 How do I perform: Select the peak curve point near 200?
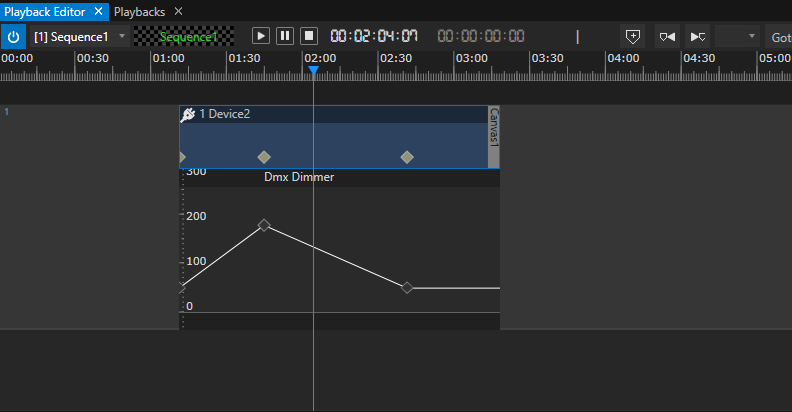[x=264, y=225]
